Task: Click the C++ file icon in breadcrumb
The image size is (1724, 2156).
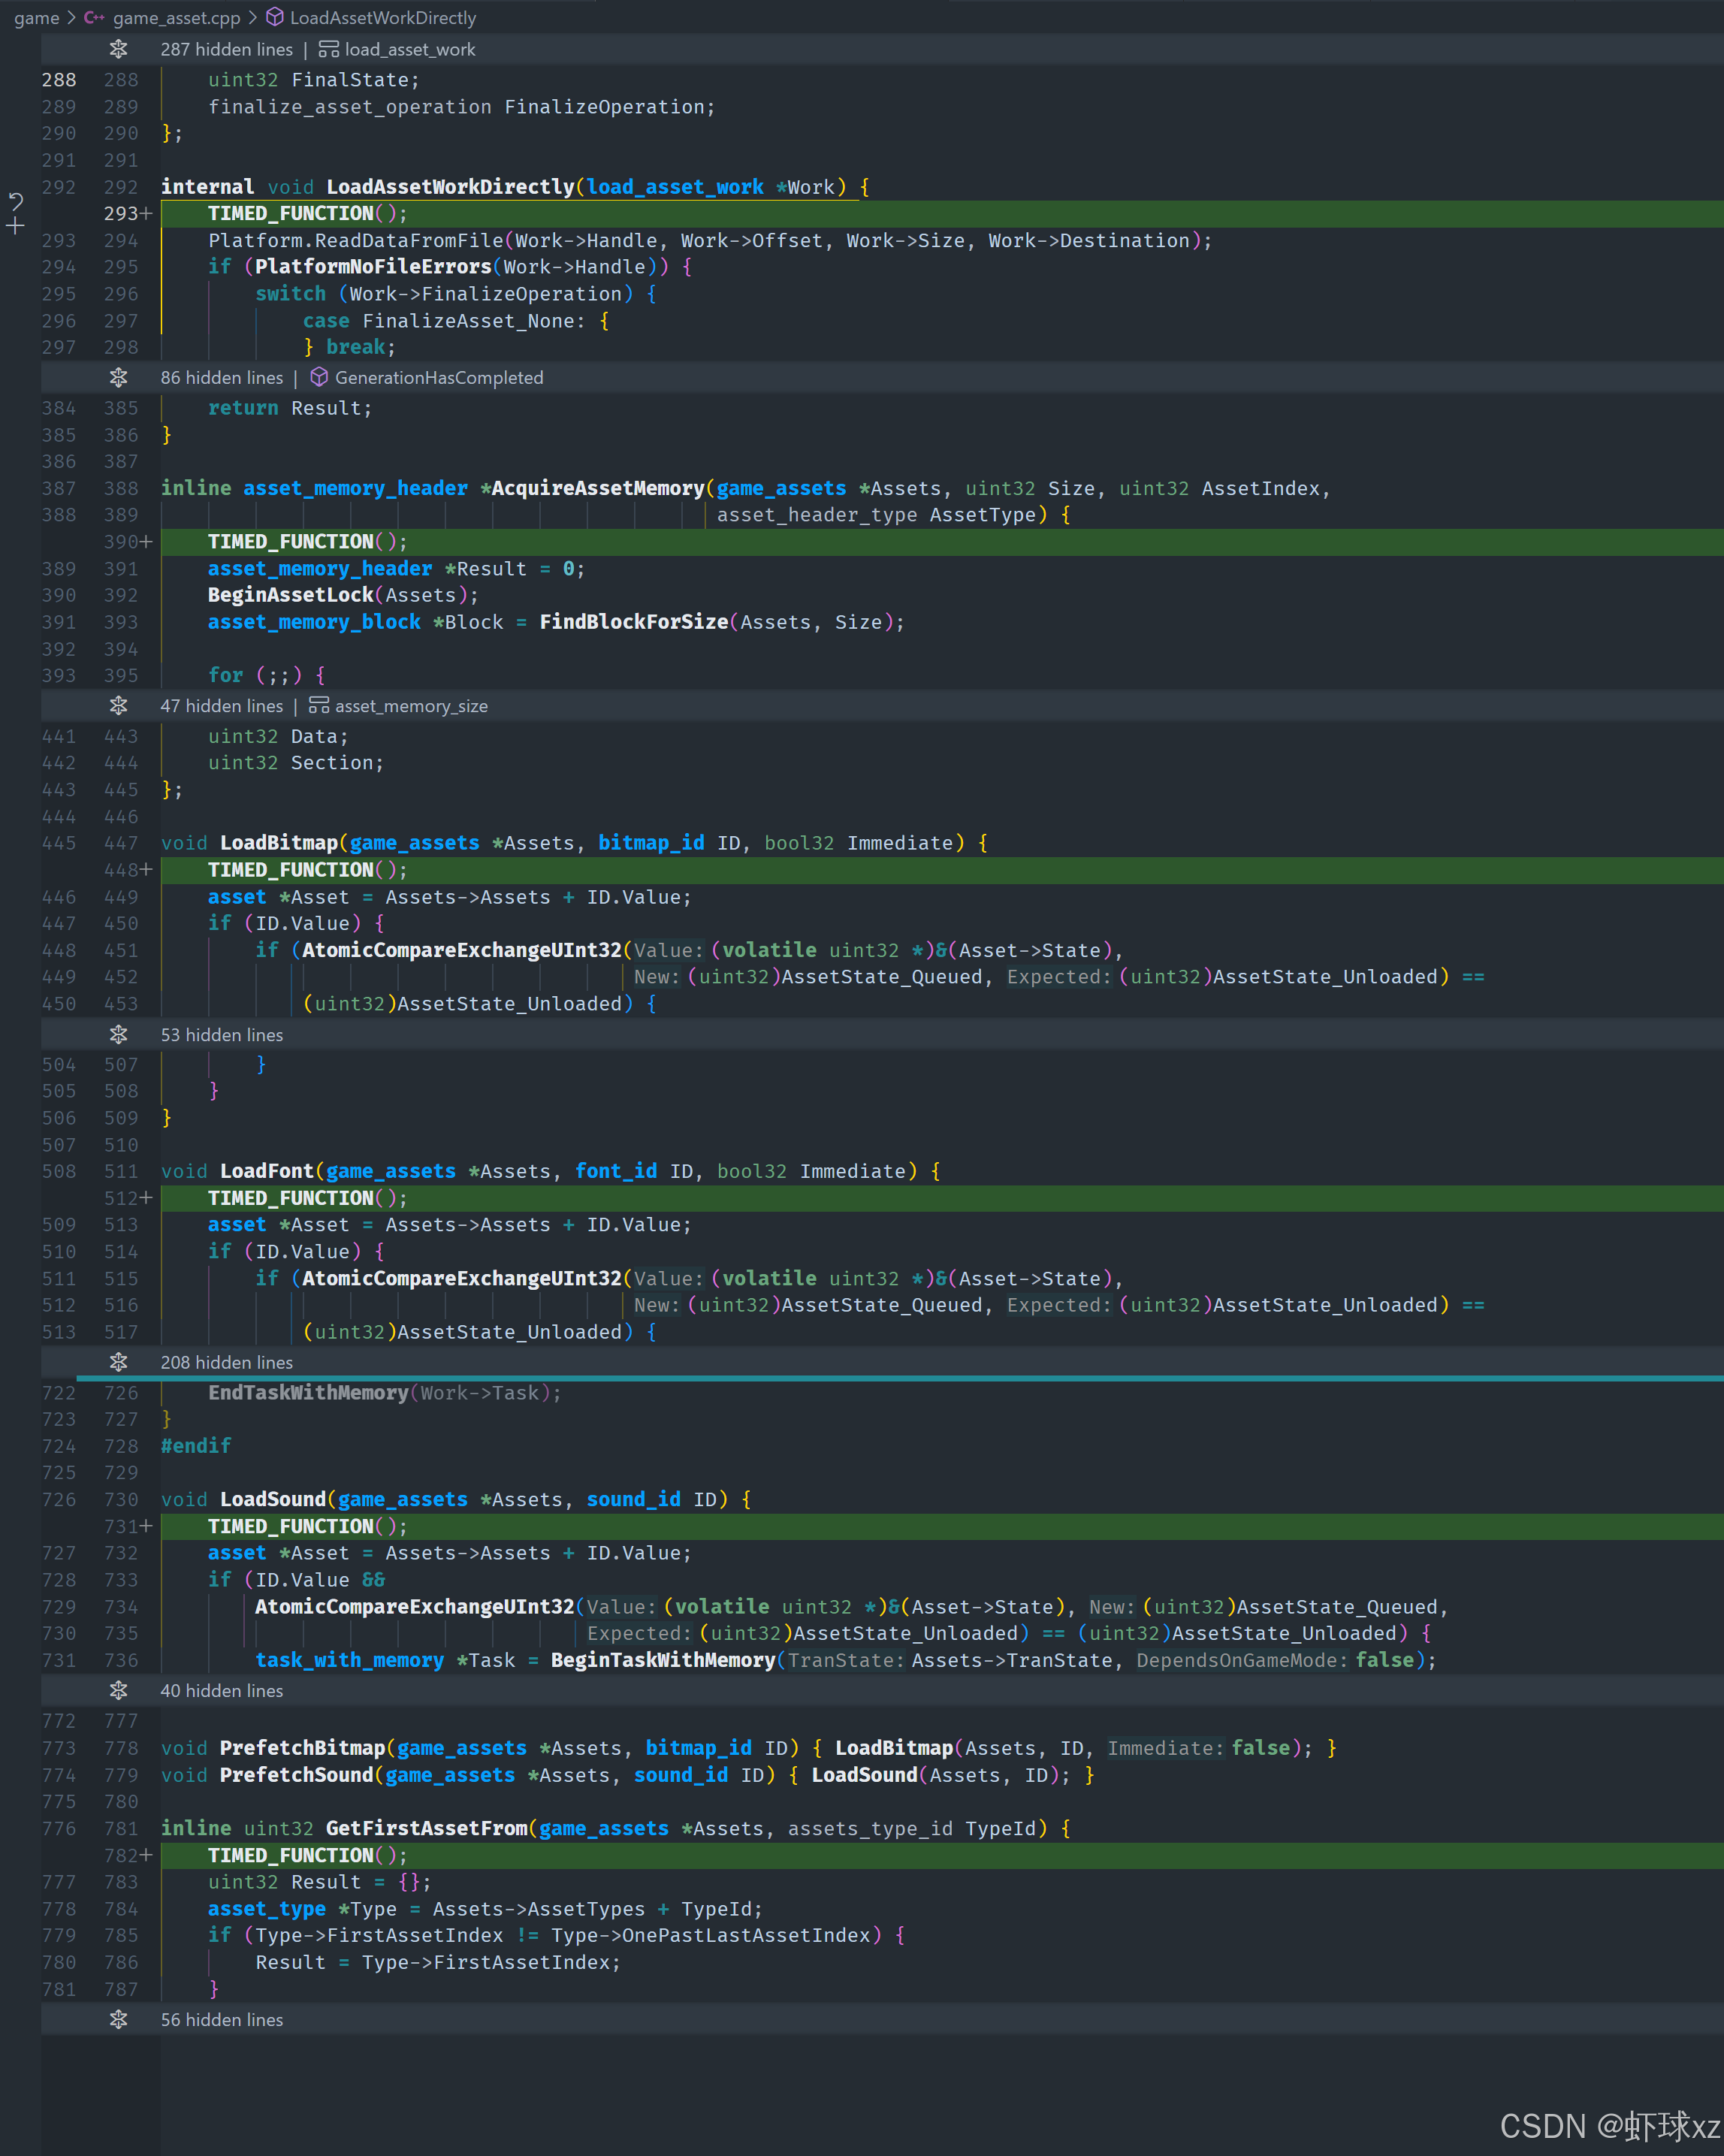Action: pyautogui.click(x=94, y=18)
